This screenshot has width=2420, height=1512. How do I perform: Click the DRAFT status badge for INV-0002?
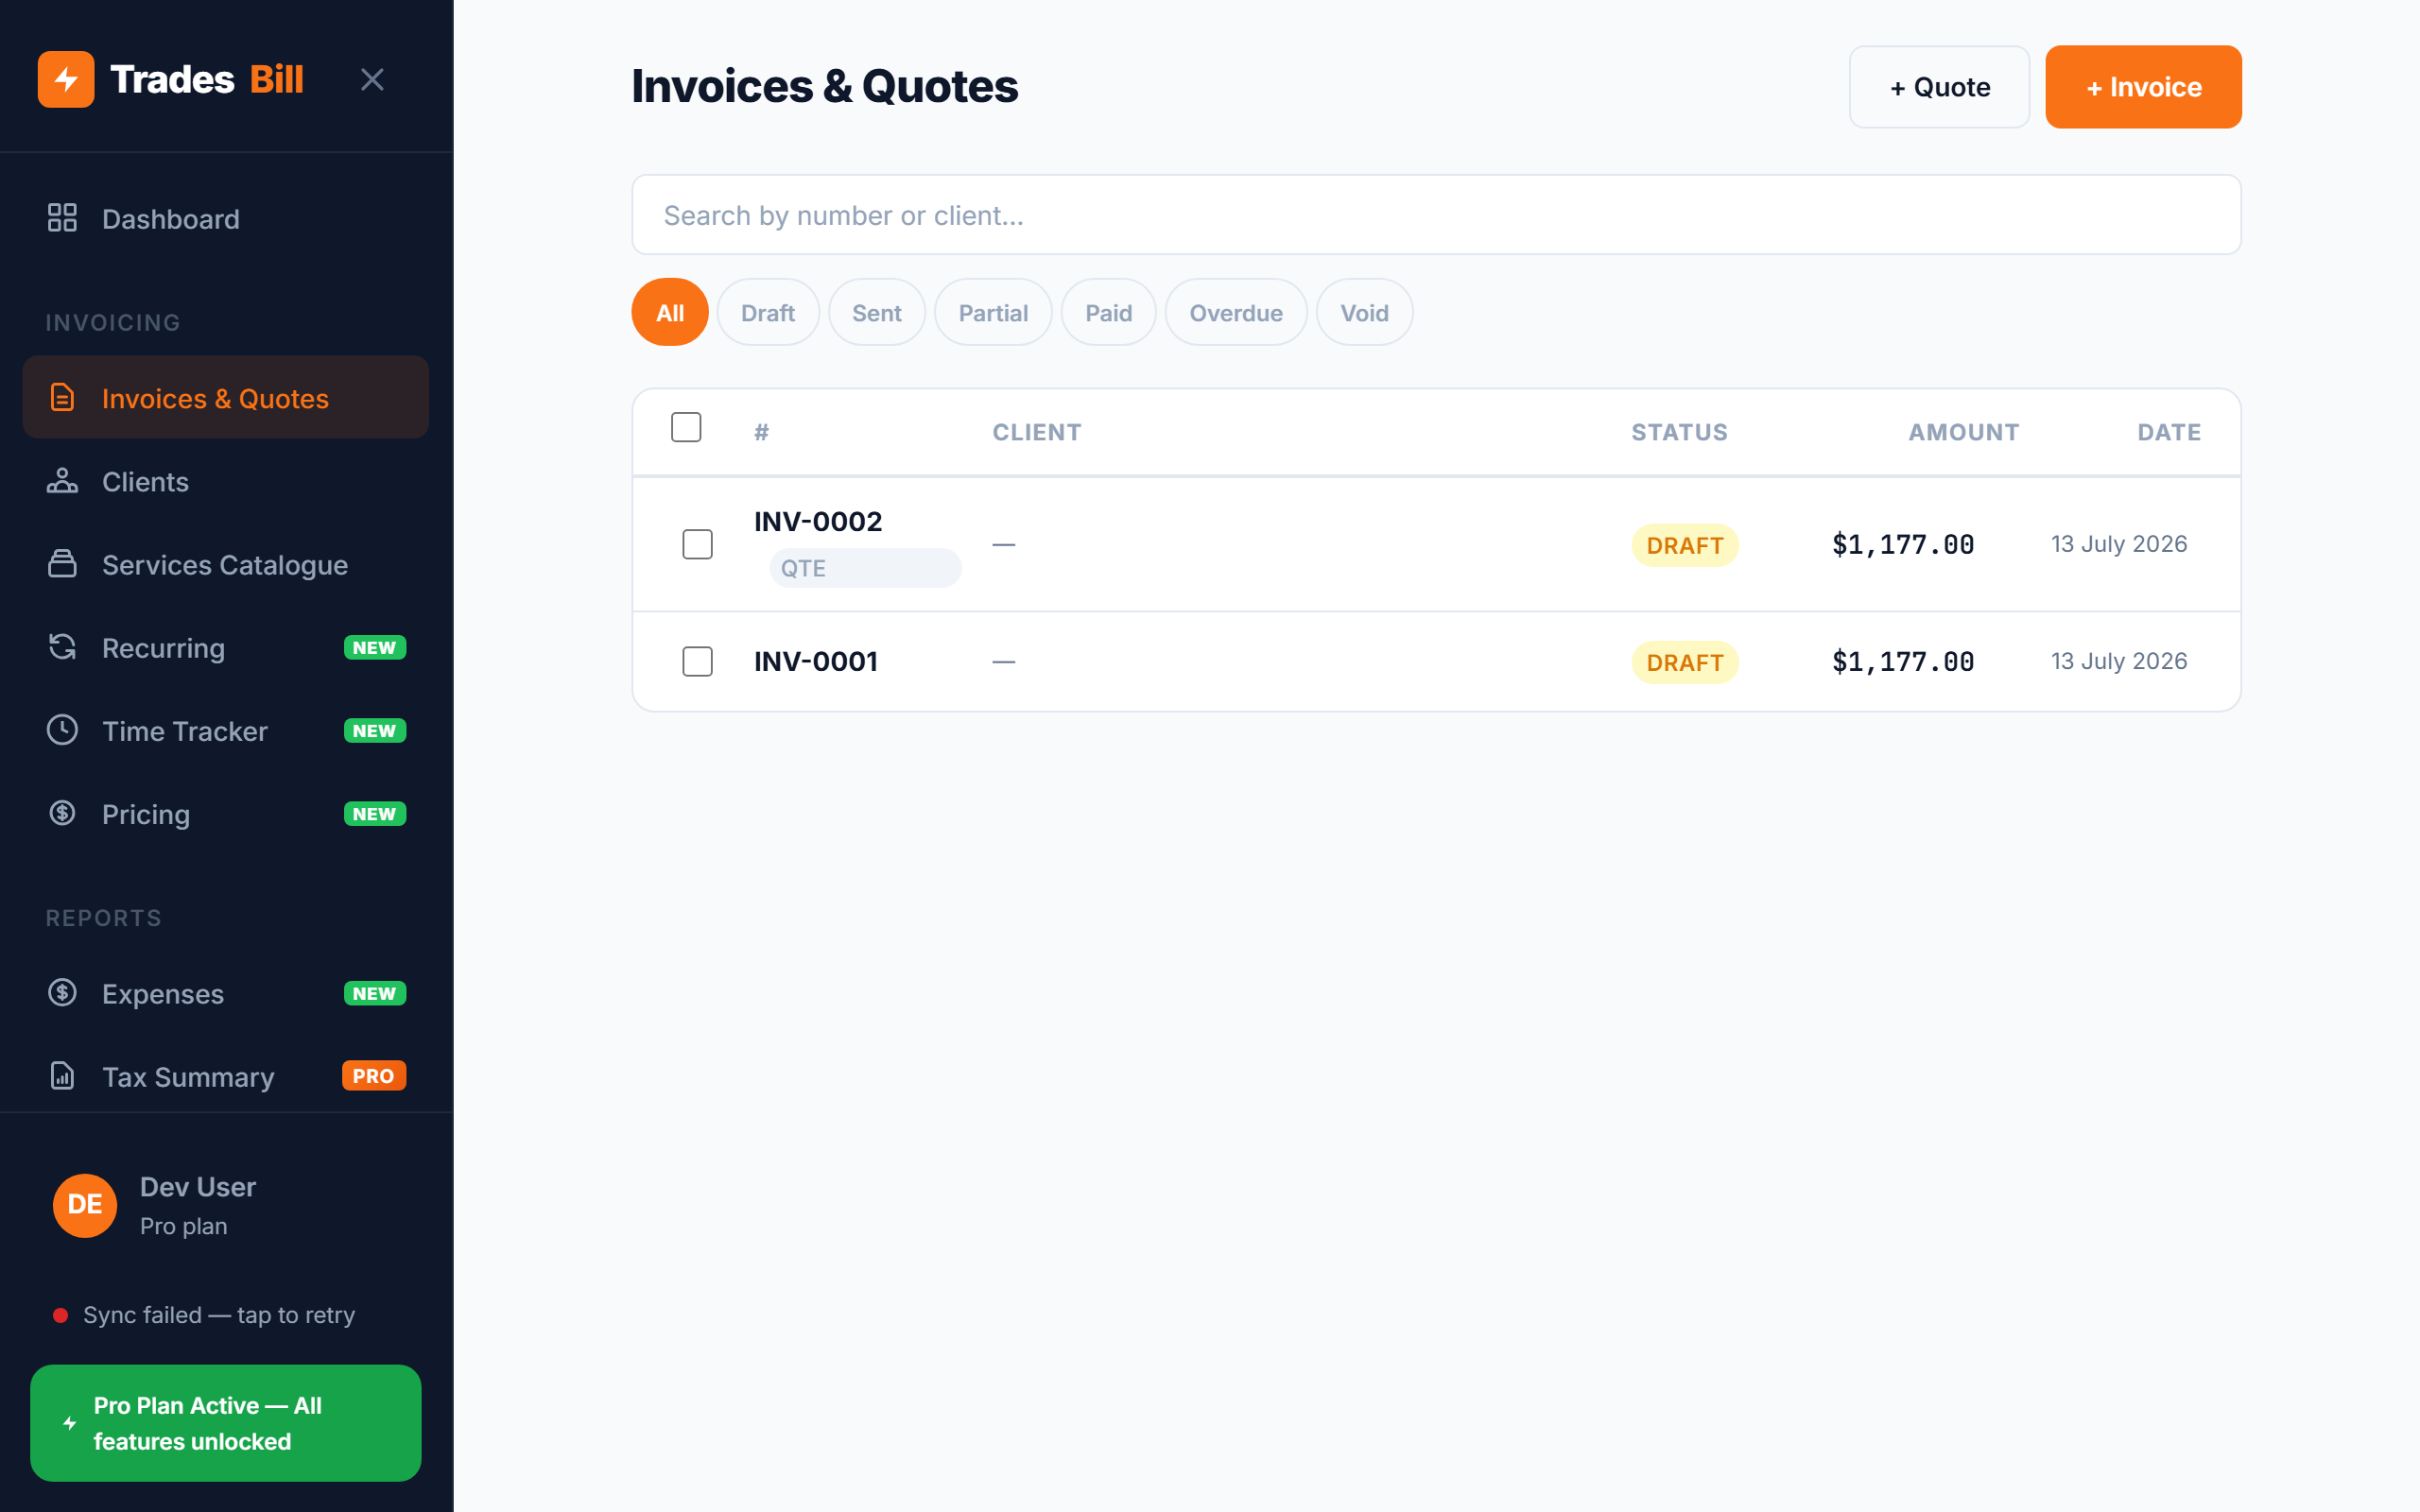click(1685, 545)
